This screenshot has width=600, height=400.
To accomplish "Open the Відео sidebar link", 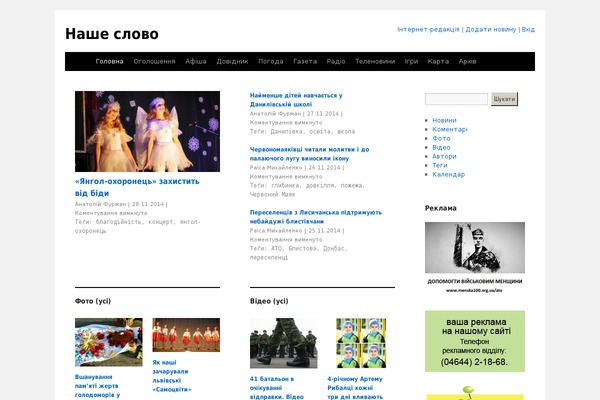I will [x=441, y=147].
